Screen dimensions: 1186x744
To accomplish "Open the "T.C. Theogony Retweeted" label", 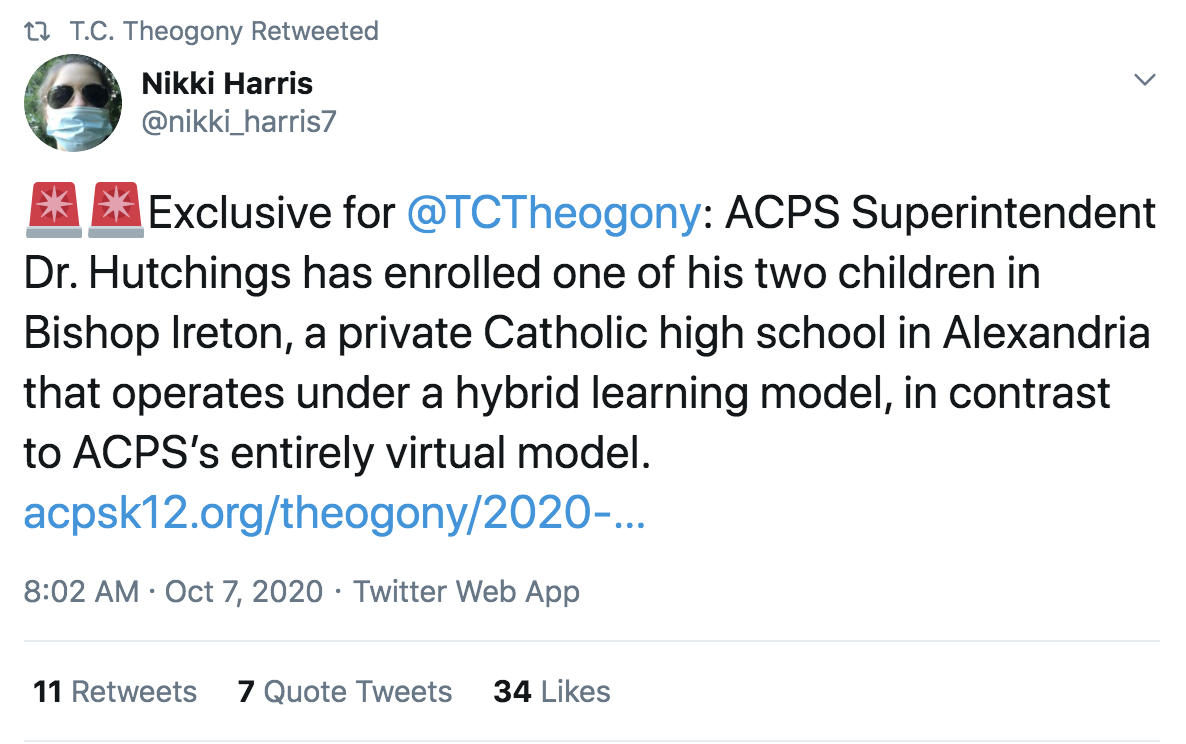I will pos(224,32).
